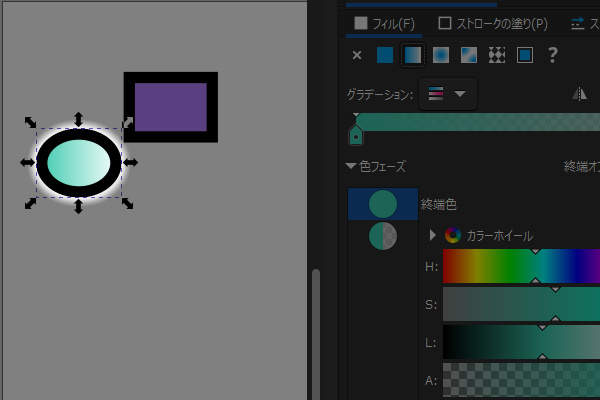The image size is (600, 400).
Task: Choose the linear gradient fill icon
Action: (412, 55)
